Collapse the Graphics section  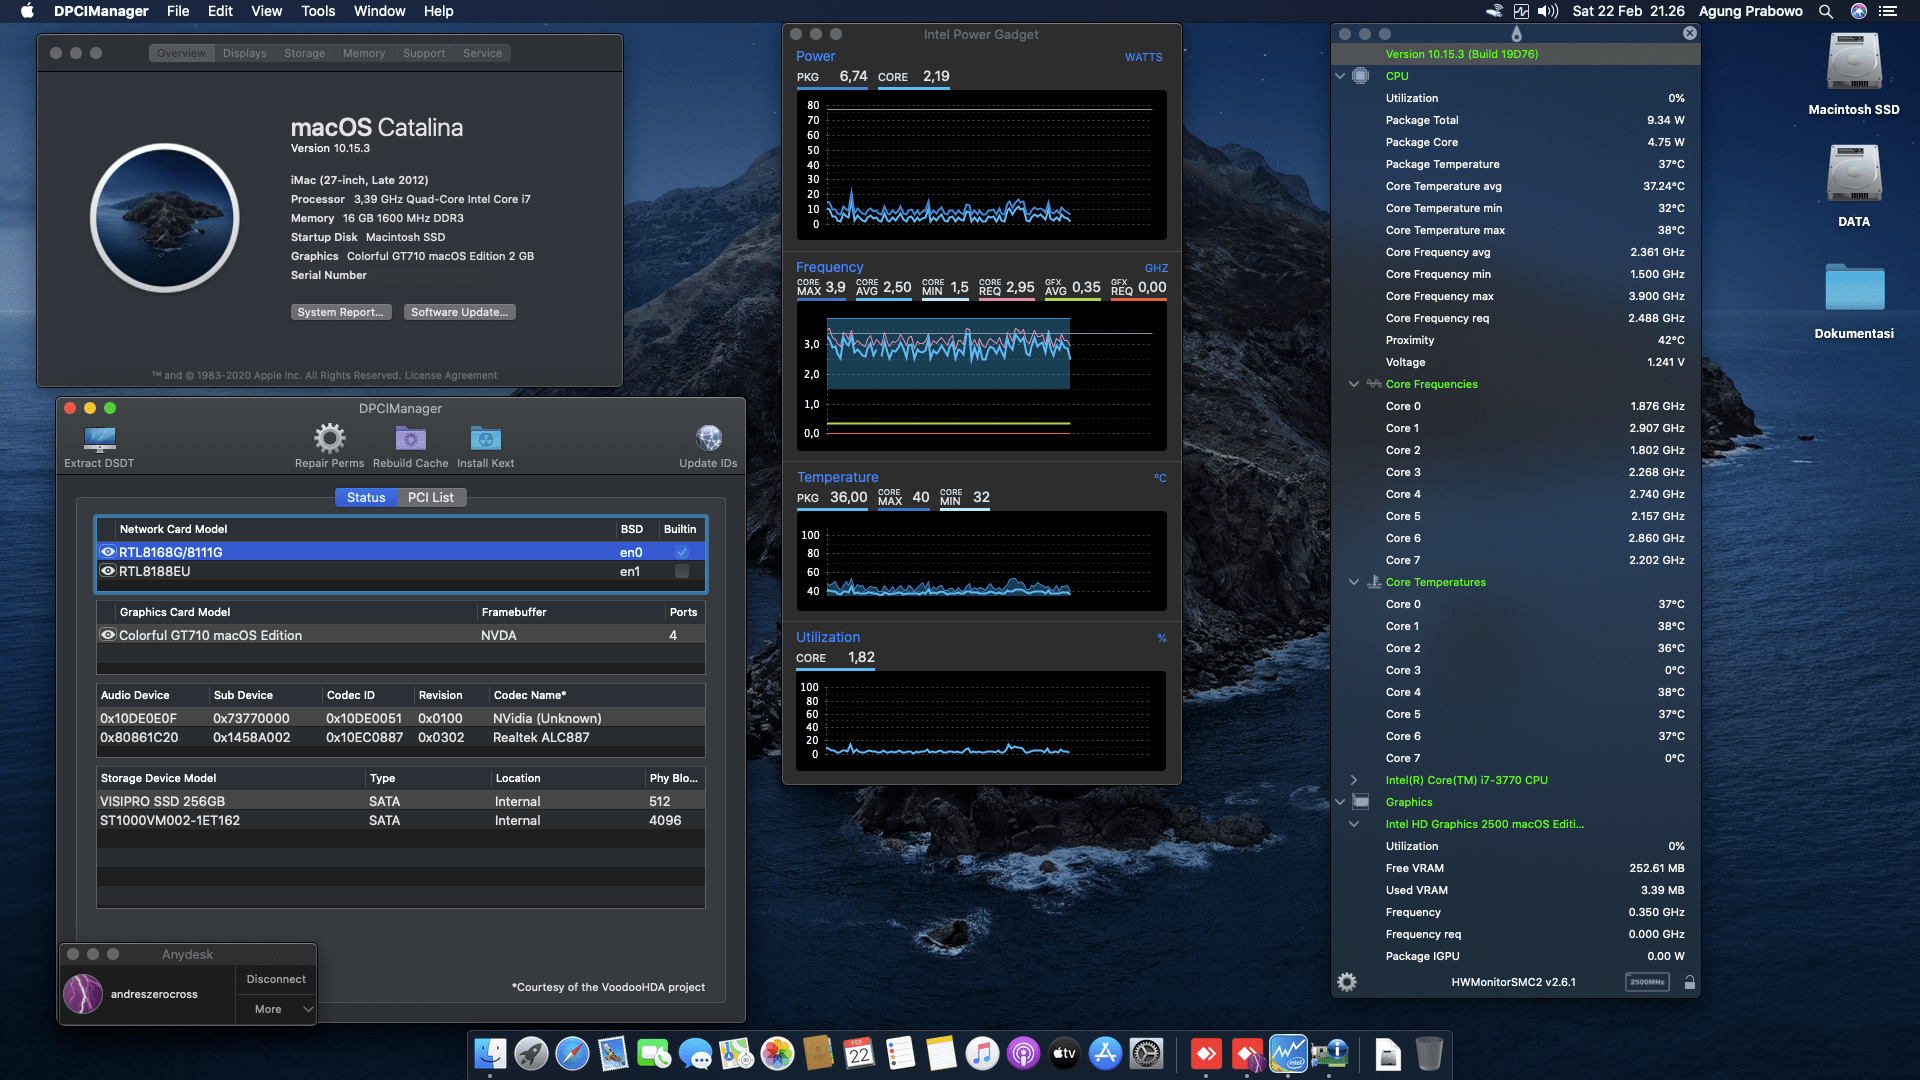[1340, 802]
